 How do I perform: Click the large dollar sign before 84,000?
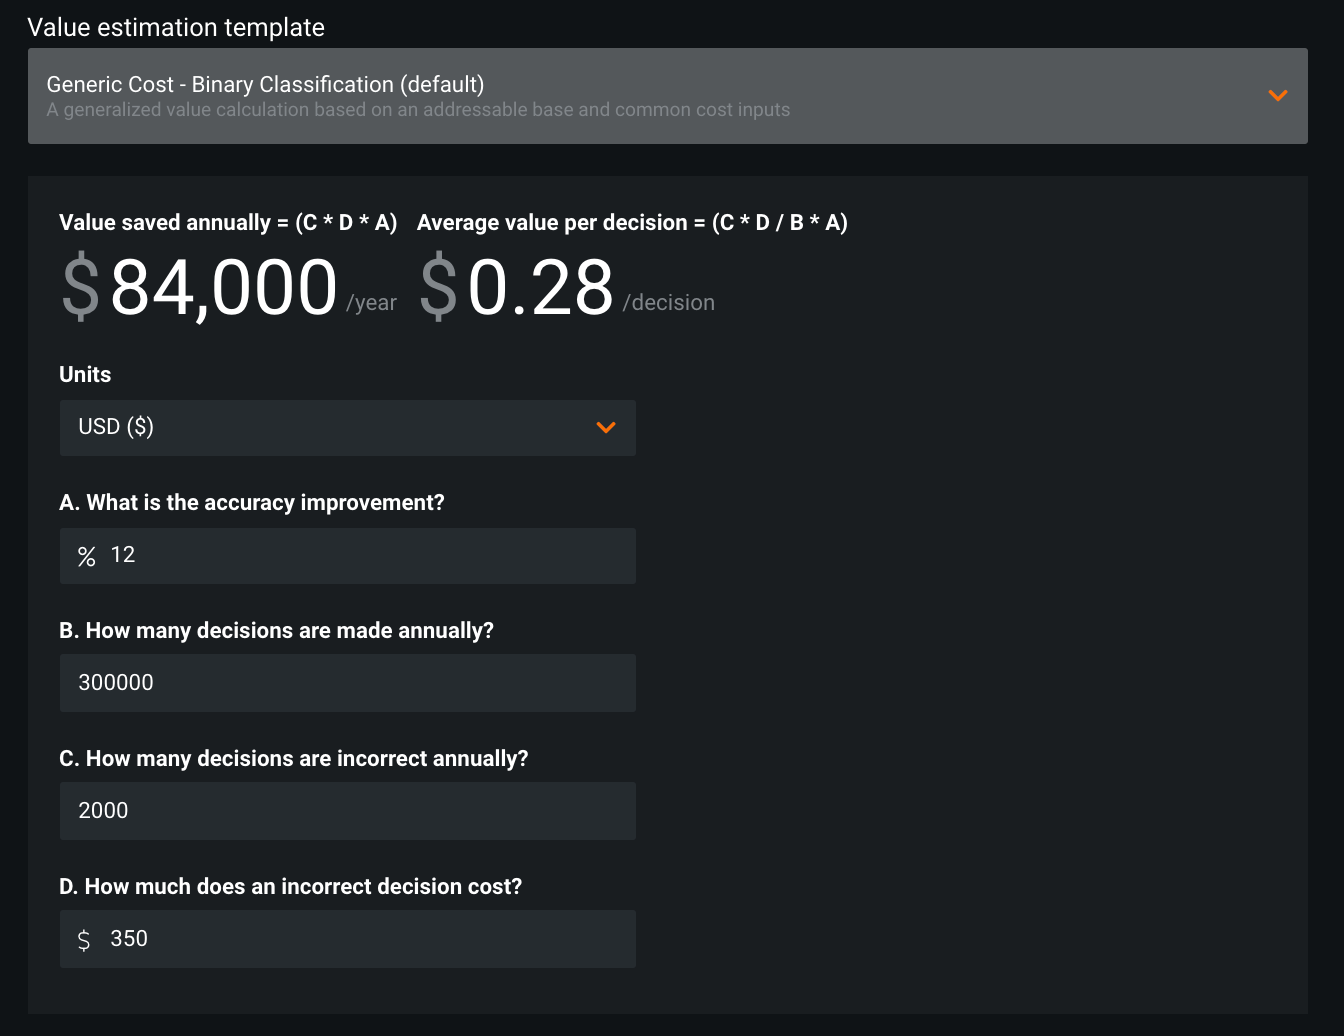coord(81,288)
